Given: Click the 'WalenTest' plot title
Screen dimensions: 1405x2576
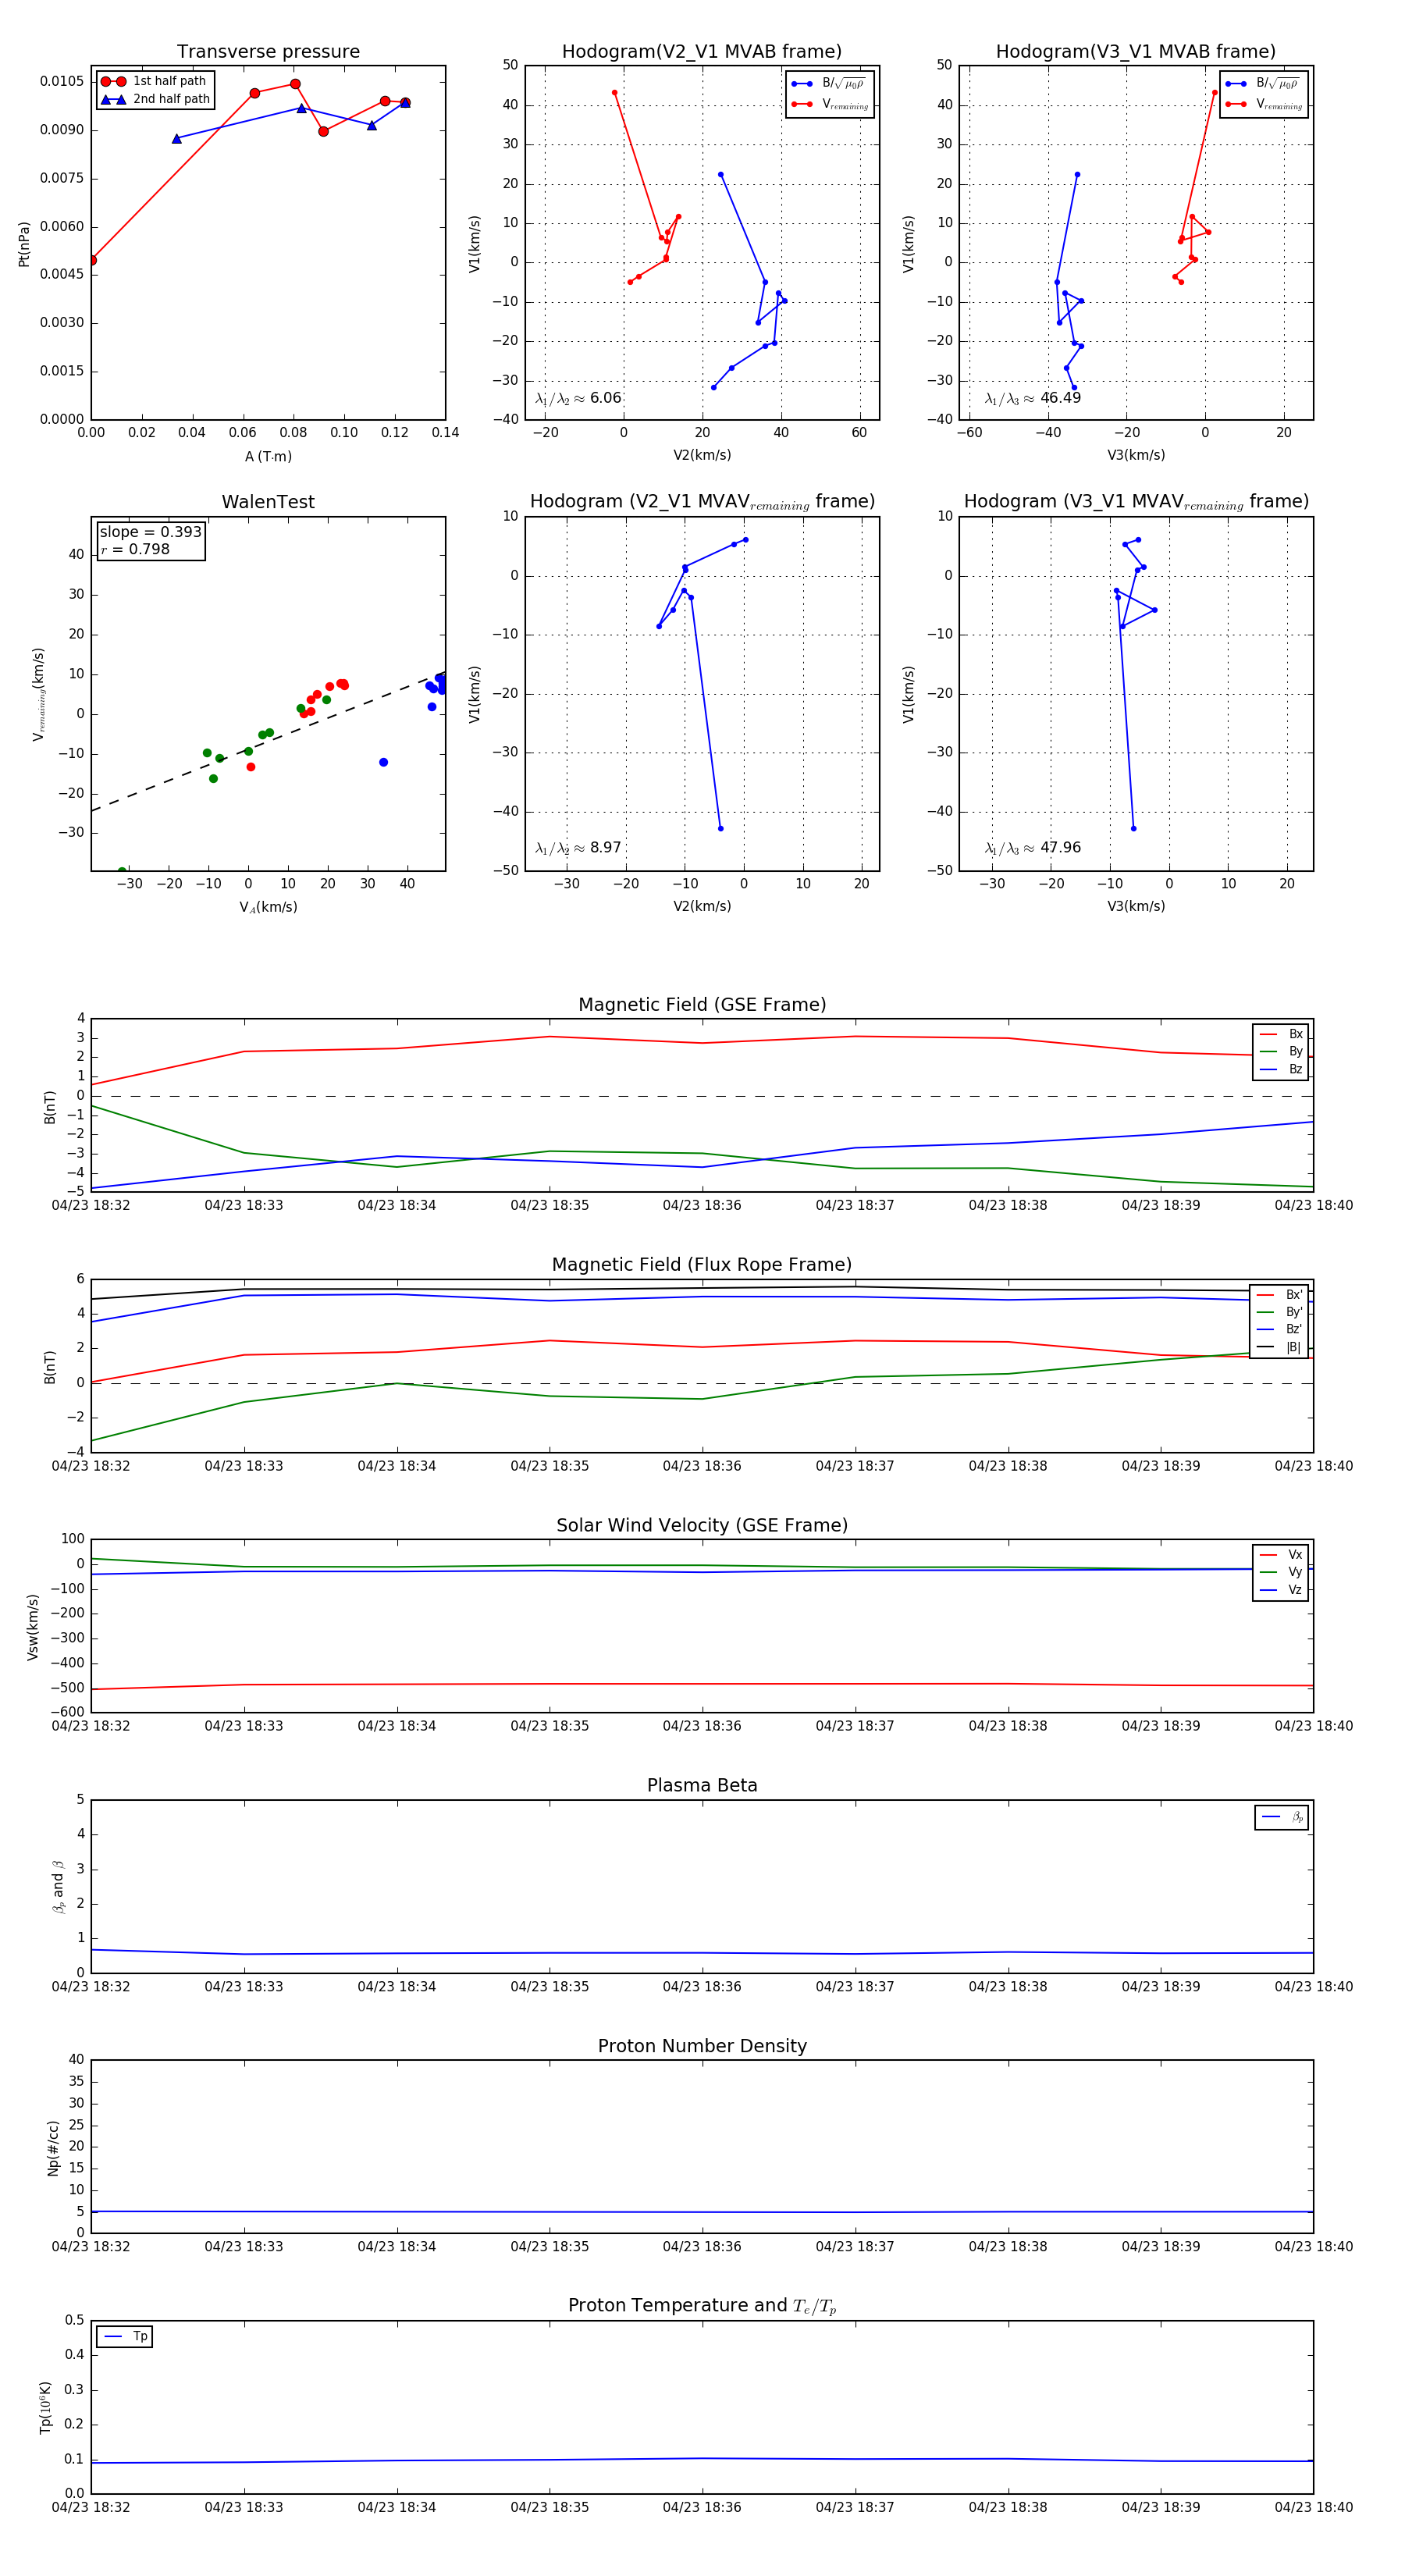Looking at the screenshot, I should pyautogui.click(x=268, y=502).
